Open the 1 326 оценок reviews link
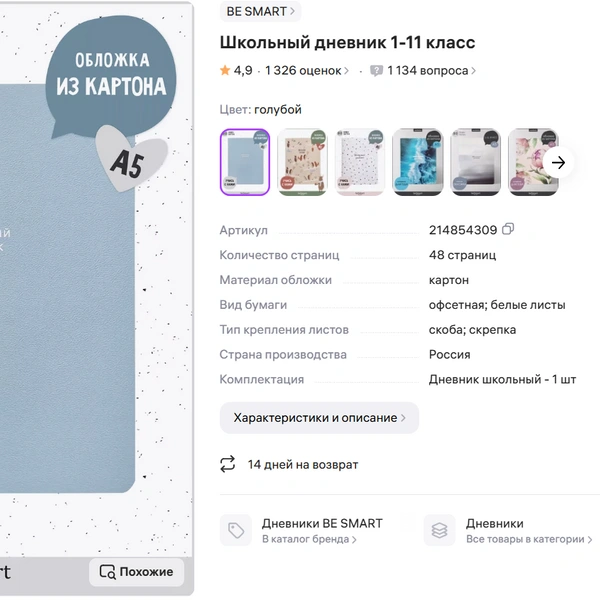This screenshot has height=600, width=600. pos(307,71)
